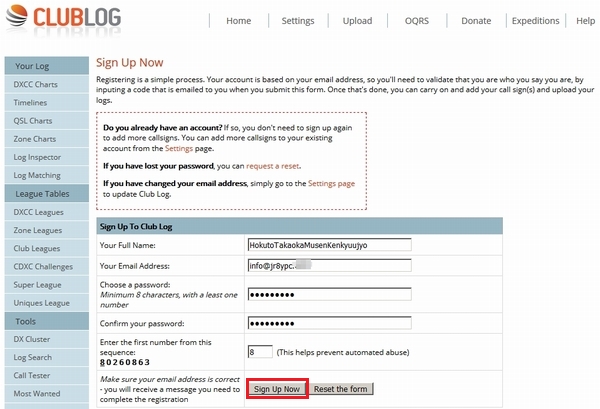The height and width of the screenshot is (409, 600).
Task: Click the Tools sidebar header
Action: (x=47, y=321)
